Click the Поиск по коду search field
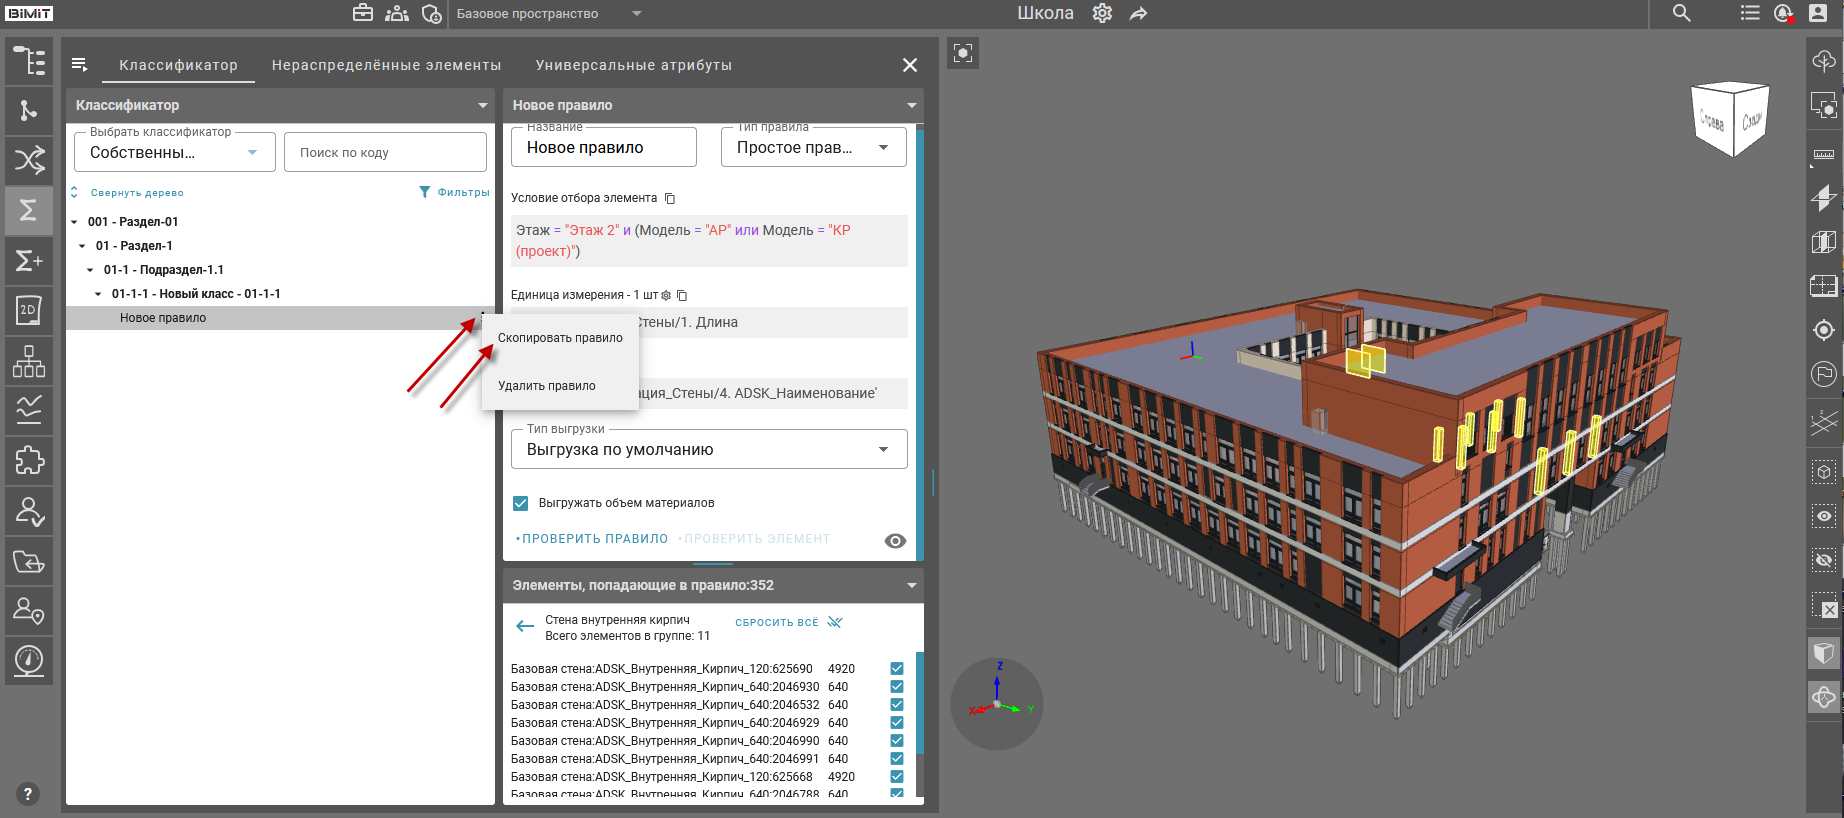The width and height of the screenshot is (1844, 818). point(385,153)
